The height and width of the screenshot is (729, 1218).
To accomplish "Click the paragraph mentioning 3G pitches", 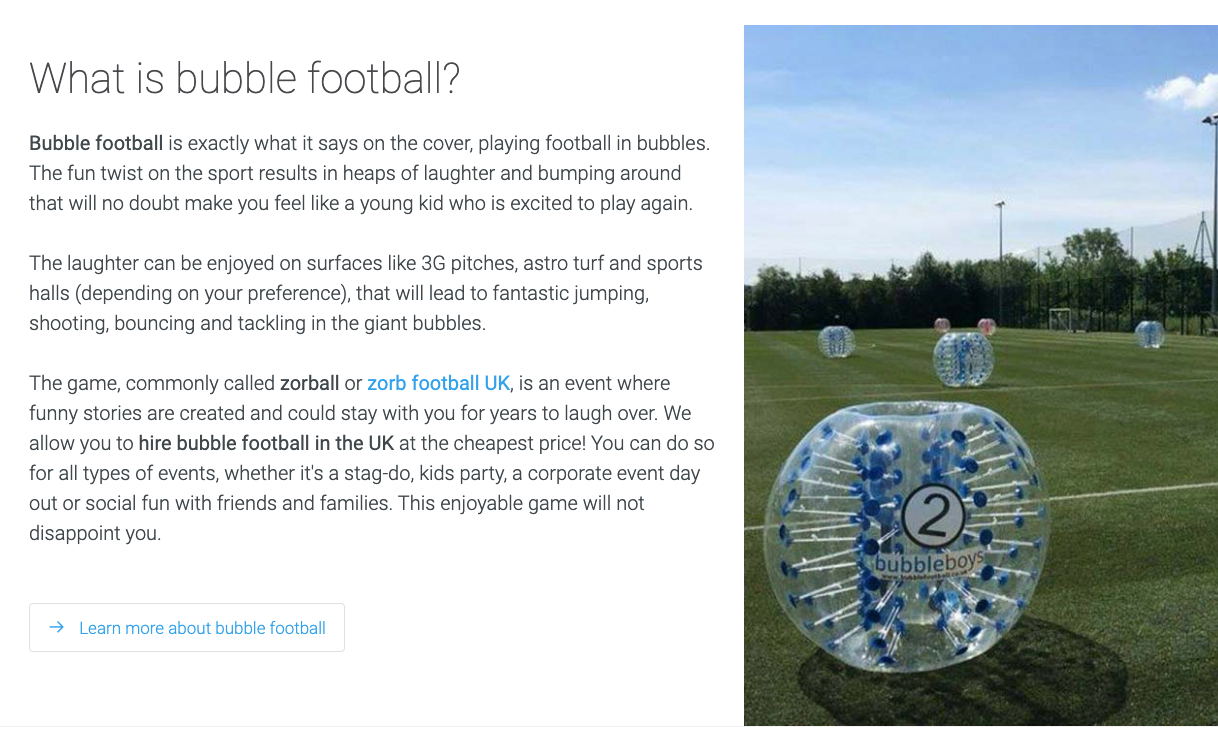I will click(x=366, y=293).
